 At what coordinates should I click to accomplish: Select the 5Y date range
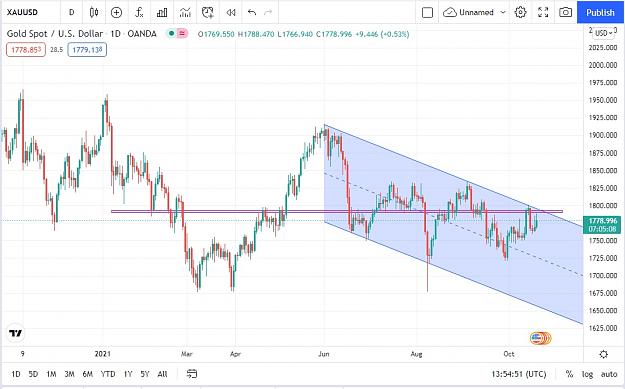pos(145,374)
